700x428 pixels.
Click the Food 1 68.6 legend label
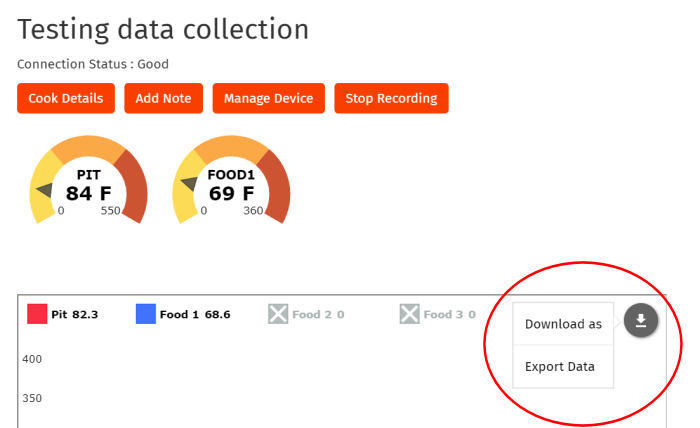click(195, 315)
